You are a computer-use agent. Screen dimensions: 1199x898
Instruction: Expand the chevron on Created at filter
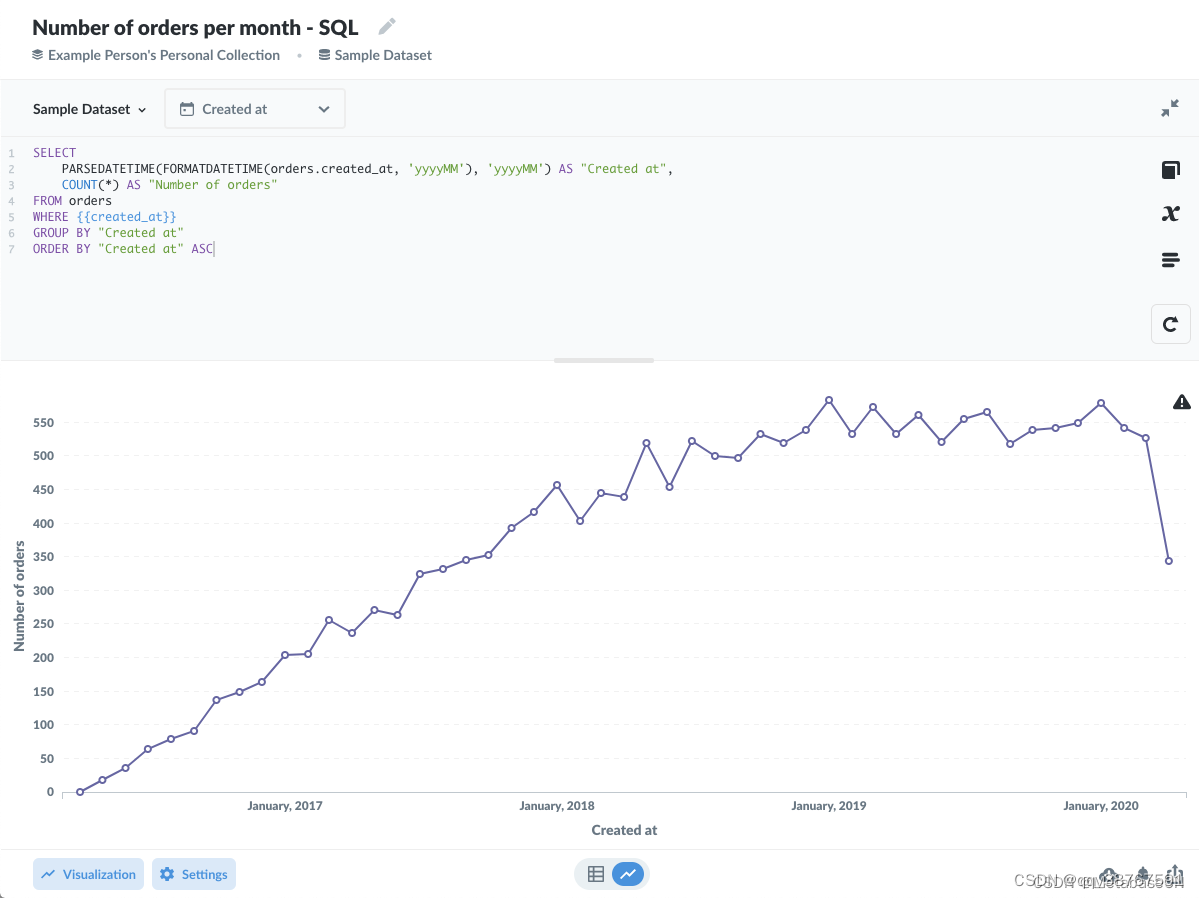[x=324, y=109]
